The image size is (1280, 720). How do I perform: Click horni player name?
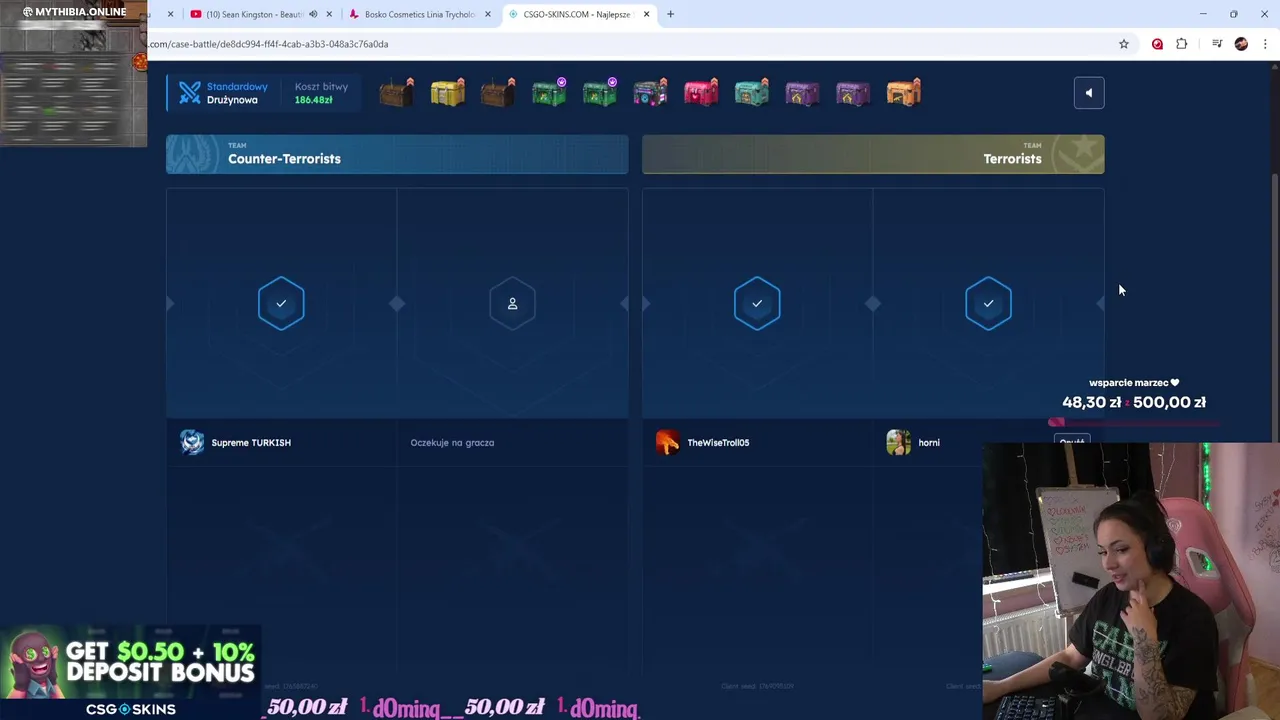(929, 442)
